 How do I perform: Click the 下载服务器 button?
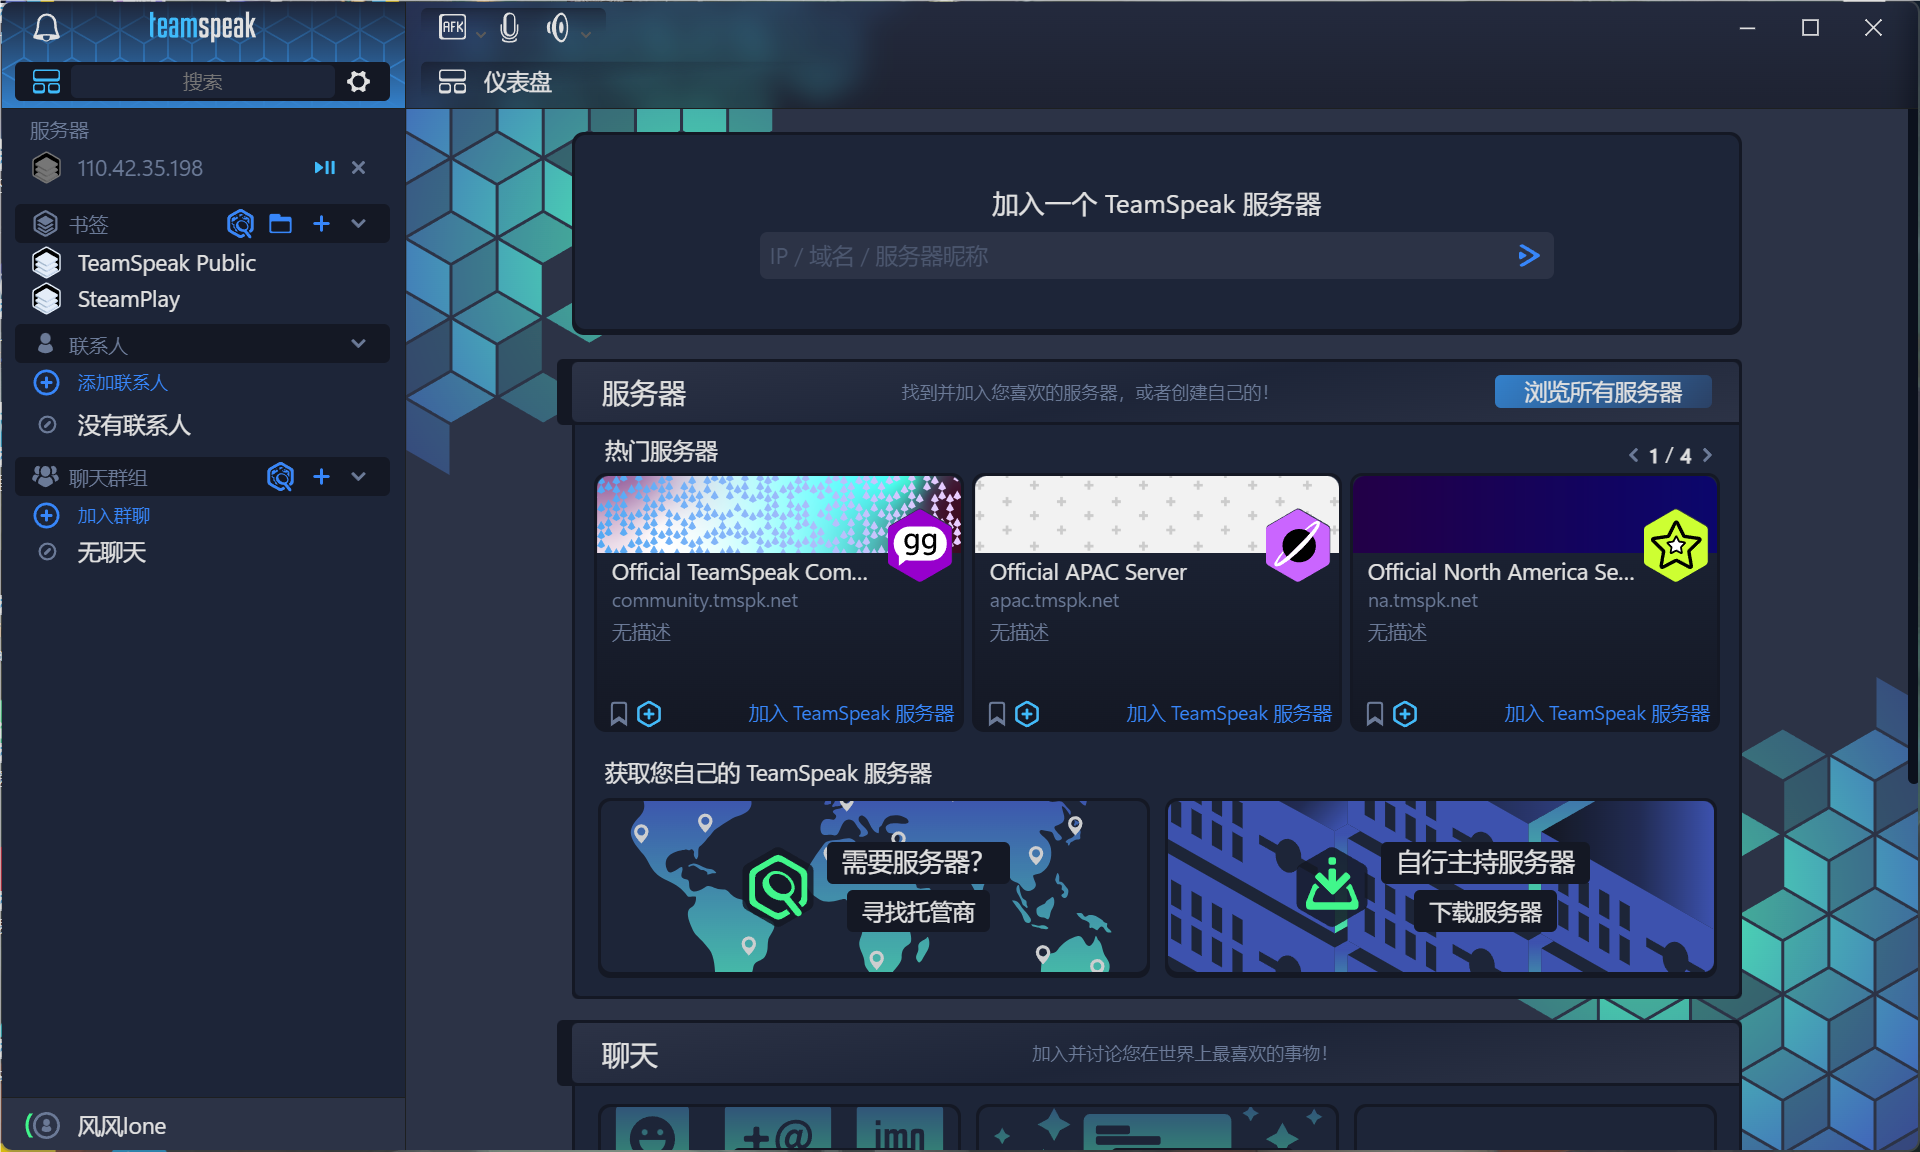coord(1486,912)
